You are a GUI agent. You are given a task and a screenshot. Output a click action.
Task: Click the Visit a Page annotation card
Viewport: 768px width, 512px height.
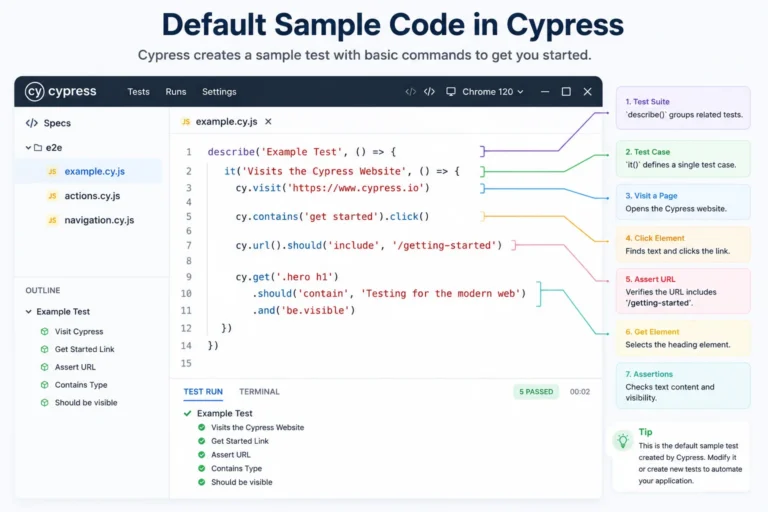[683, 202]
